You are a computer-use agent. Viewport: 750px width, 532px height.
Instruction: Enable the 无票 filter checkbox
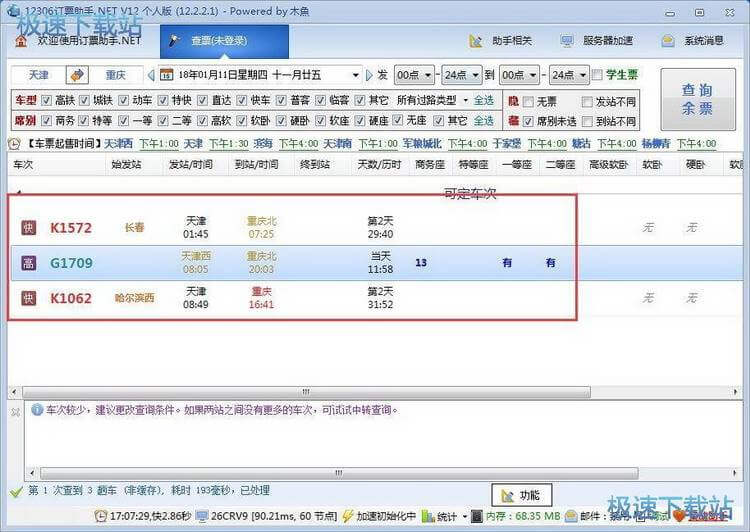(x=528, y=101)
